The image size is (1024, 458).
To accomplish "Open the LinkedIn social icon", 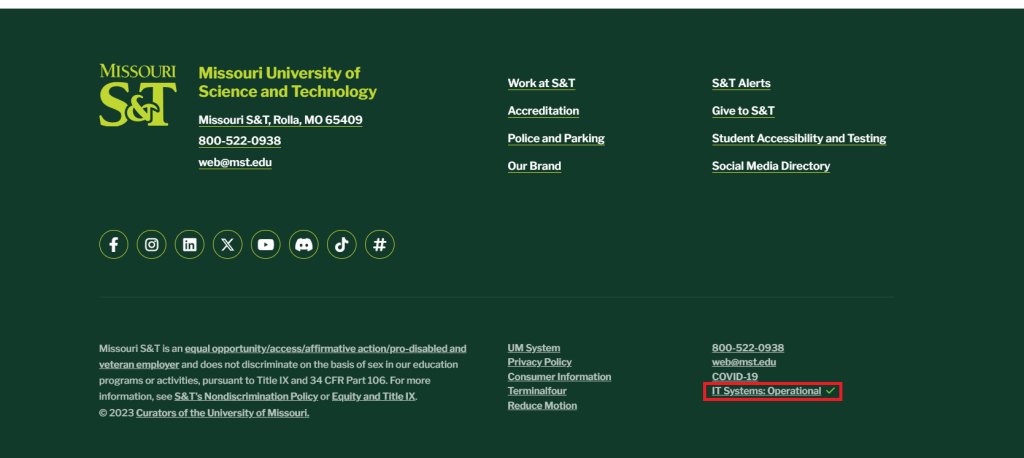I will pyautogui.click(x=189, y=244).
